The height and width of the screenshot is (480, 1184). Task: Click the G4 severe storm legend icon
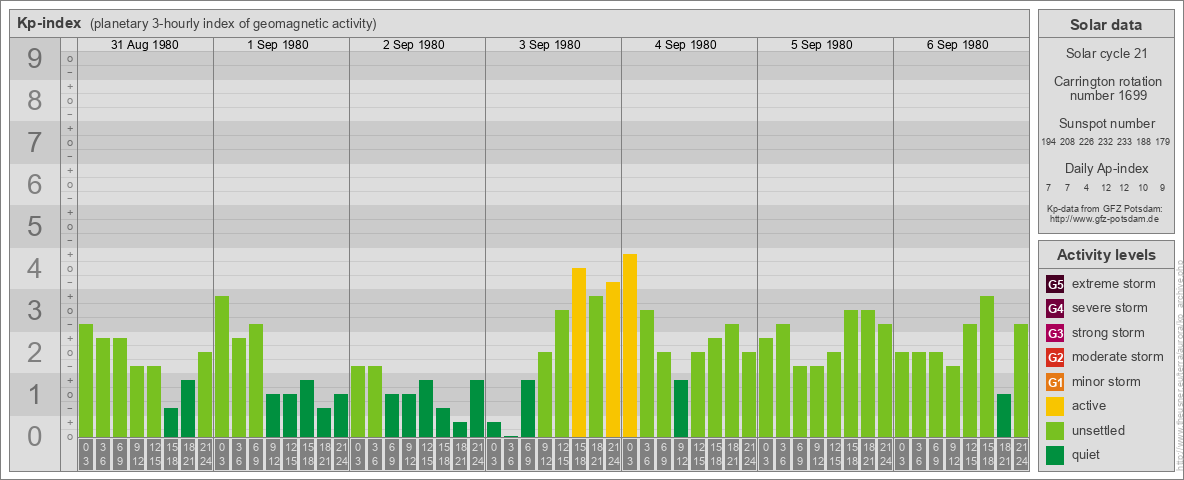[1056, 309]
